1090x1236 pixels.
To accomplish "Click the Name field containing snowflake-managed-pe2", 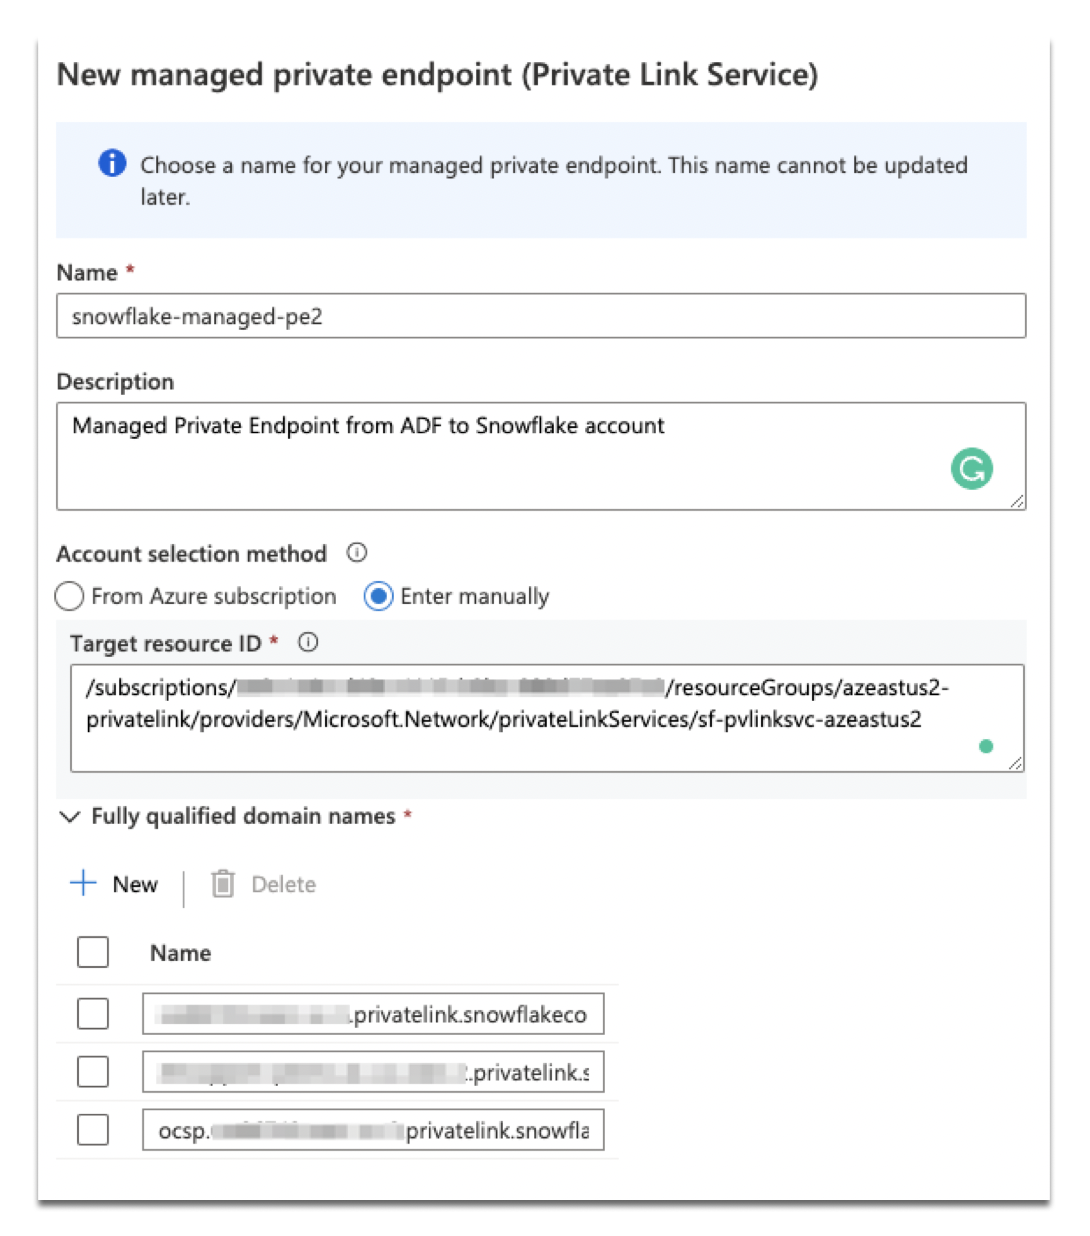I will point(540,316).
